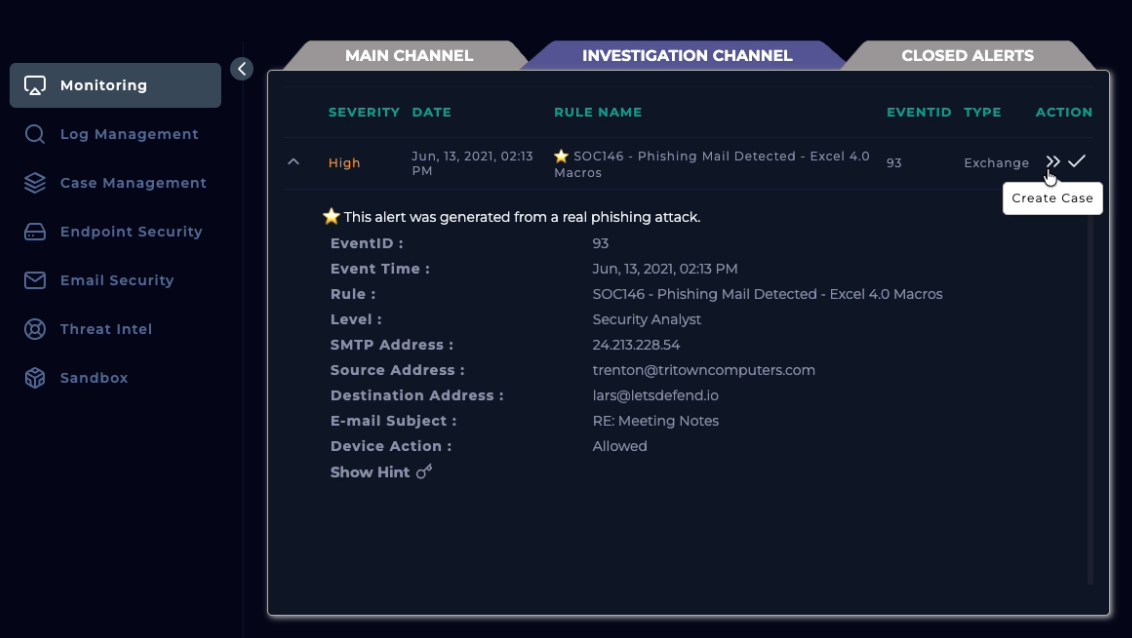Select the Investigation Channel tab

coord(687,56)
